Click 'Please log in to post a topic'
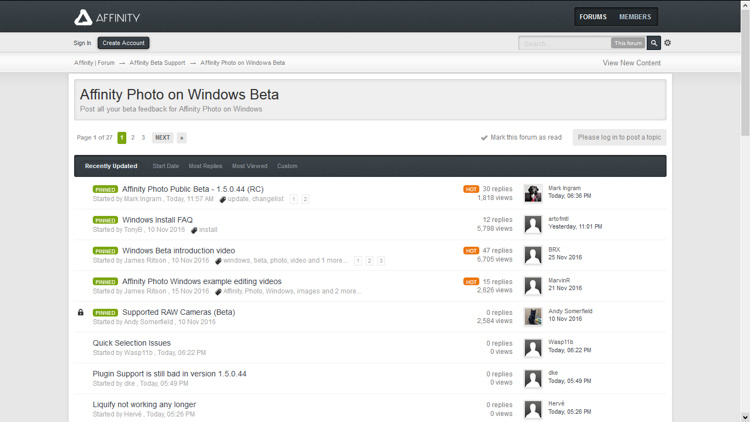 619,137
